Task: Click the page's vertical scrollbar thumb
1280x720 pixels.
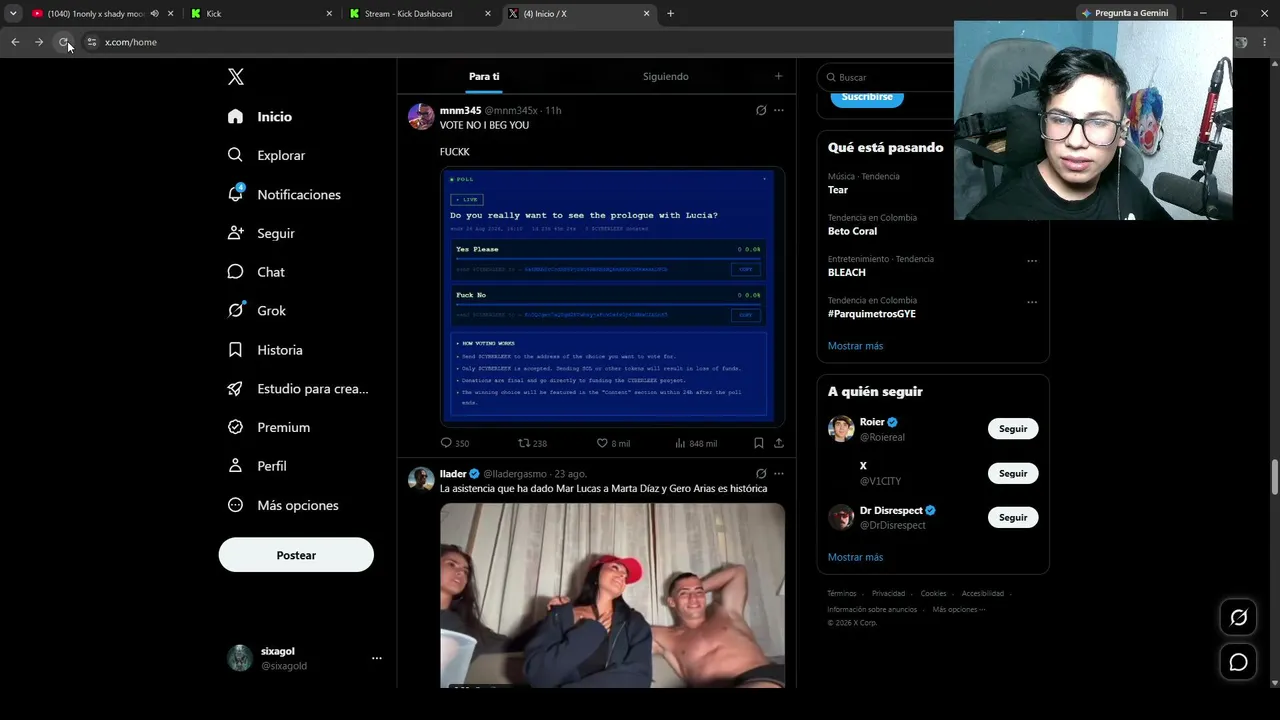Action: 1274,477
